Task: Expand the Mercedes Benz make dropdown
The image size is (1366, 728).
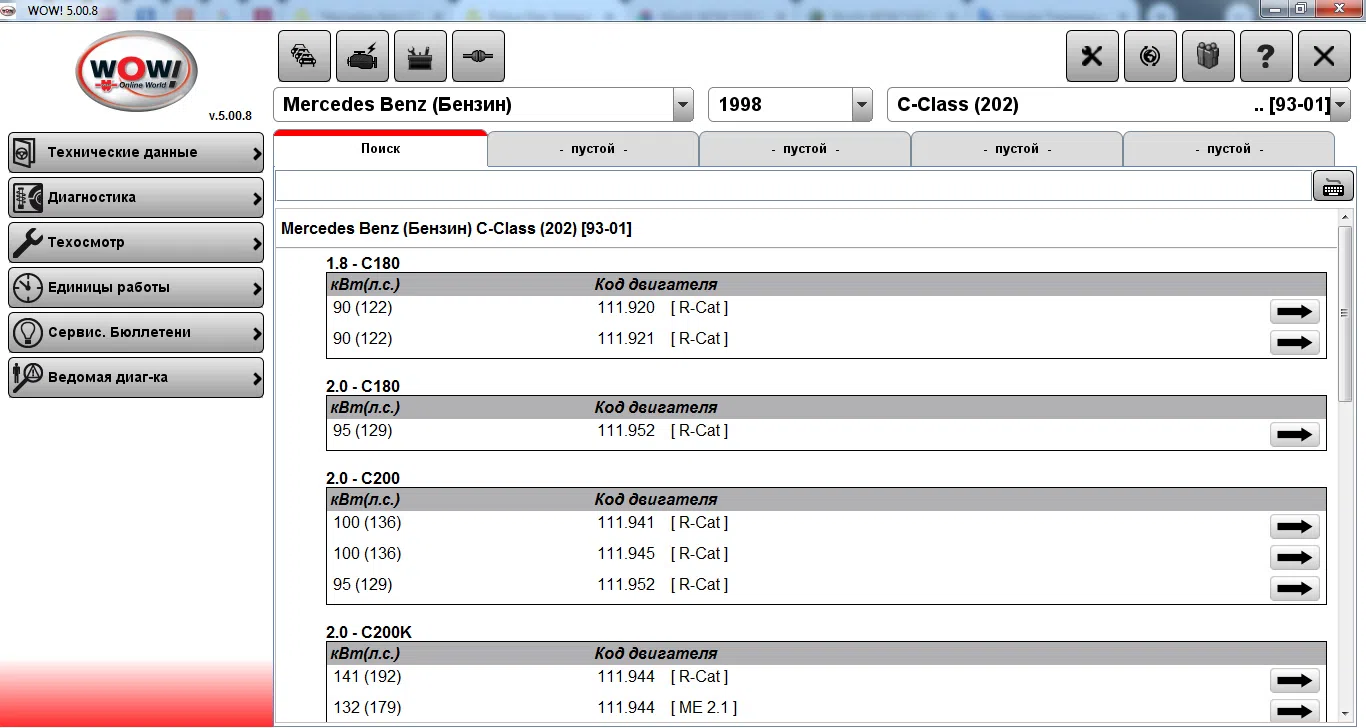Action: [683, 105]
